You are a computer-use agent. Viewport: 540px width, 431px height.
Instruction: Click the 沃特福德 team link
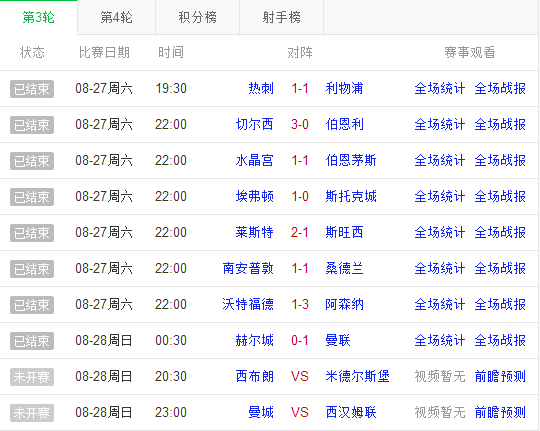(248, 305)
